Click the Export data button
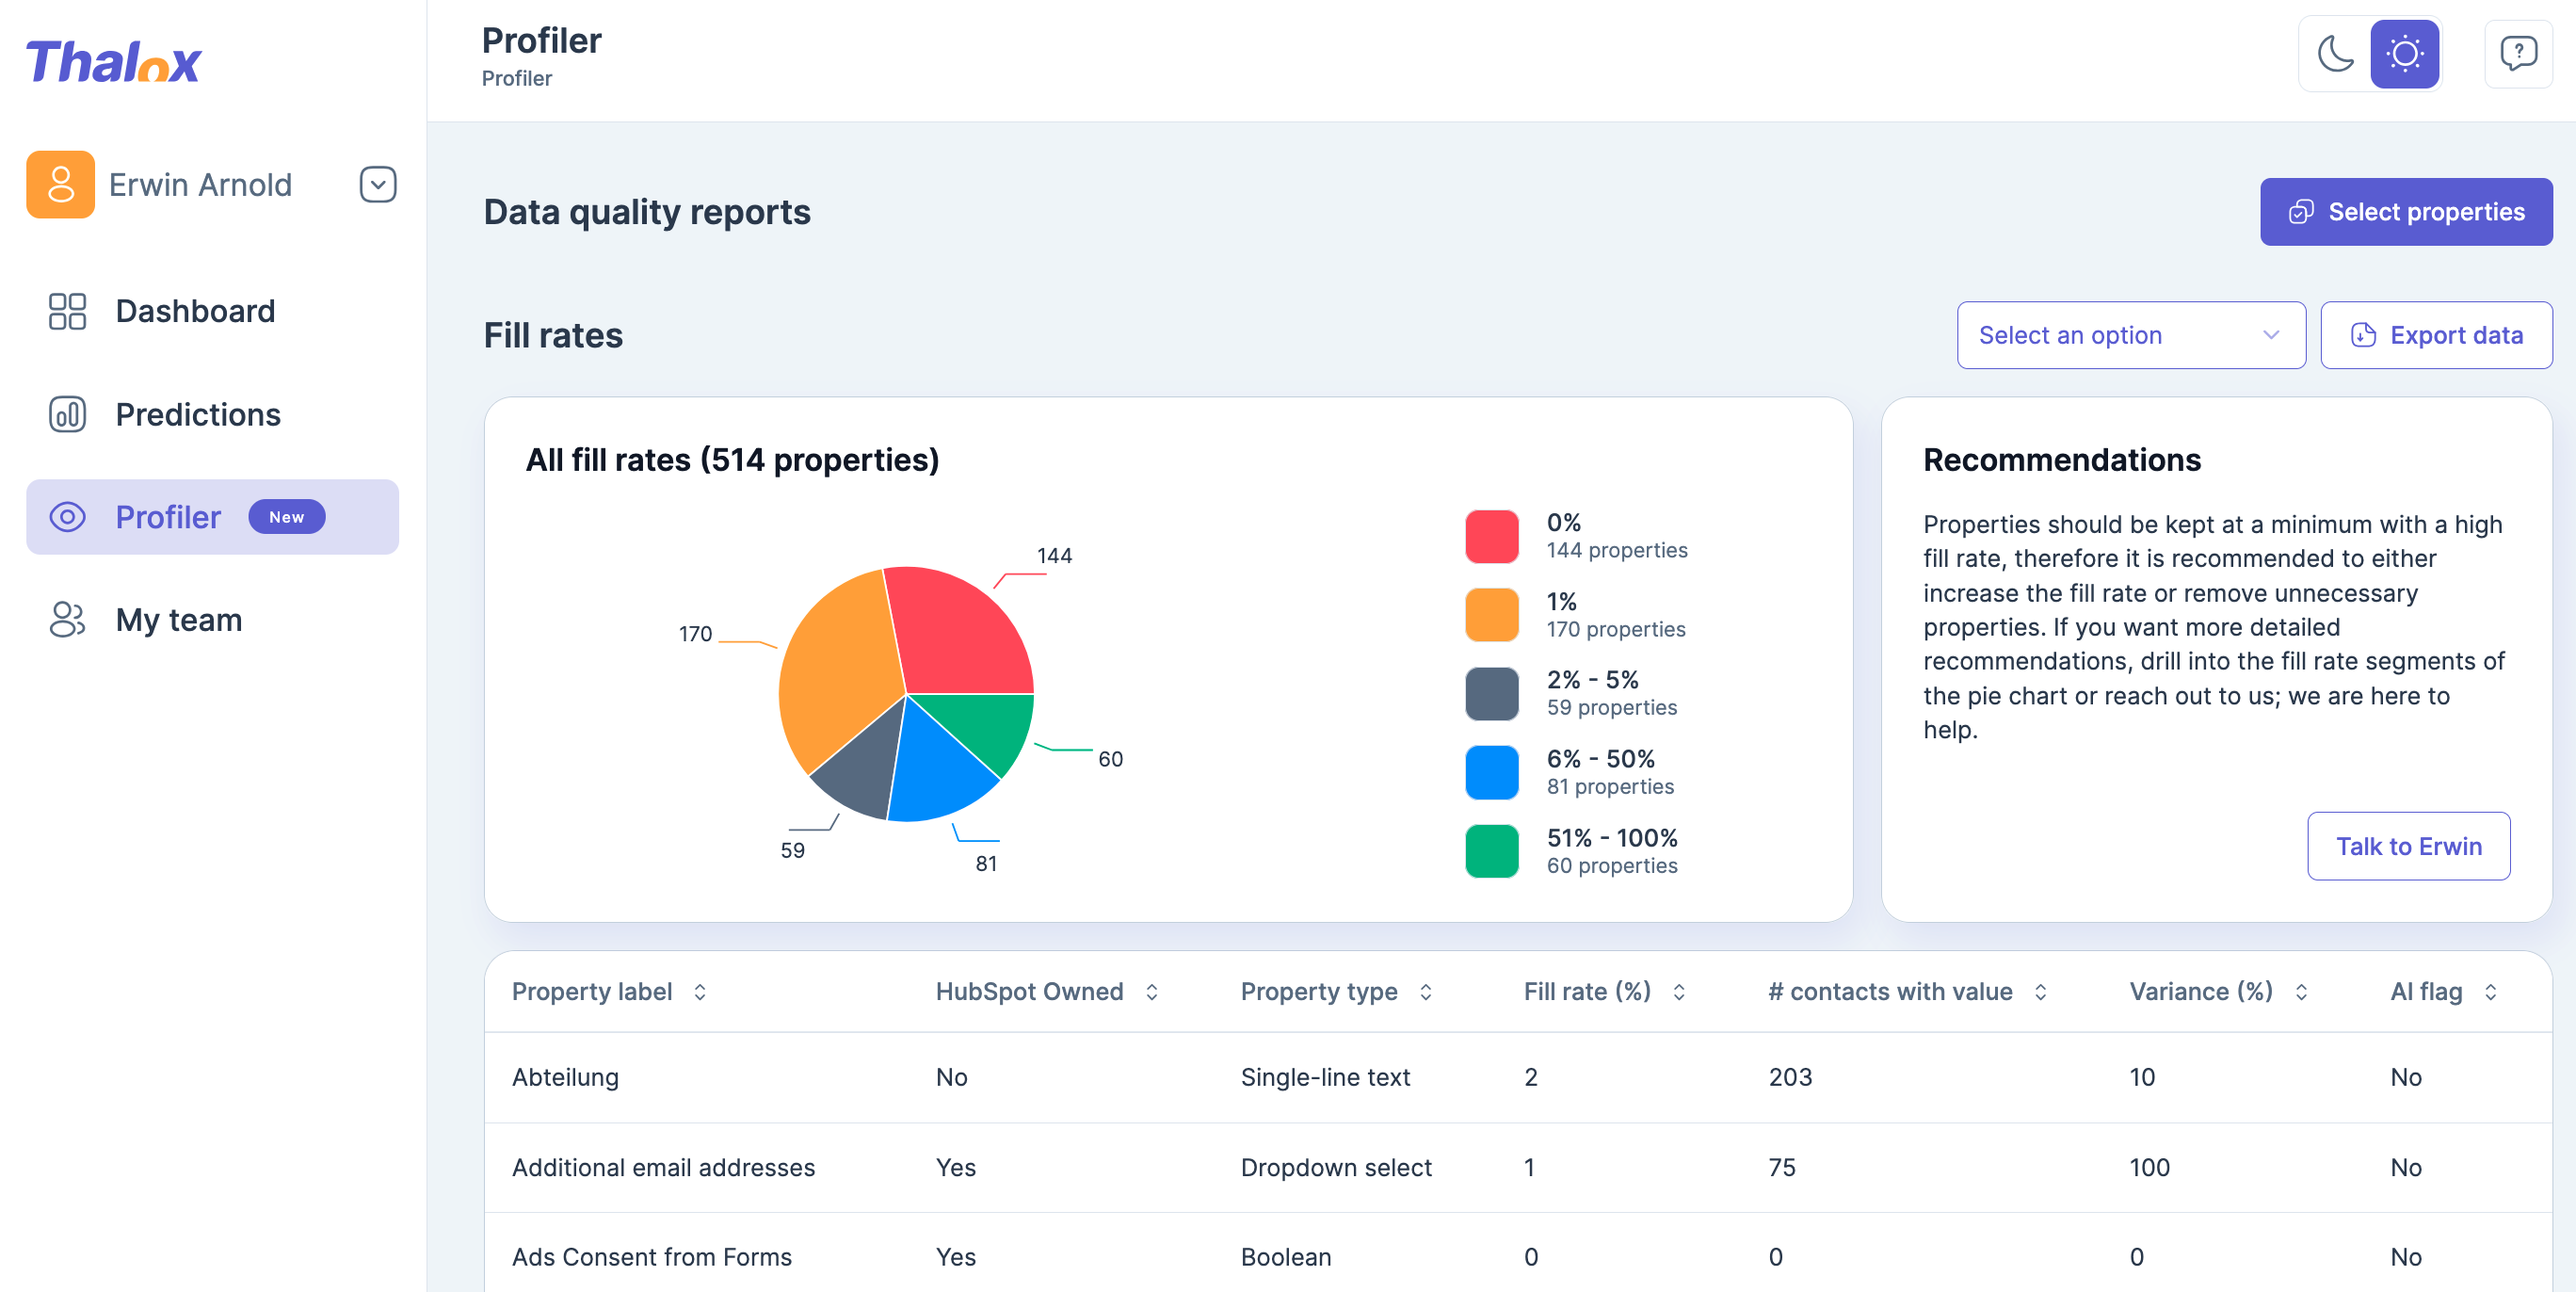Screen dimensions: 2576x1292 2435,334
